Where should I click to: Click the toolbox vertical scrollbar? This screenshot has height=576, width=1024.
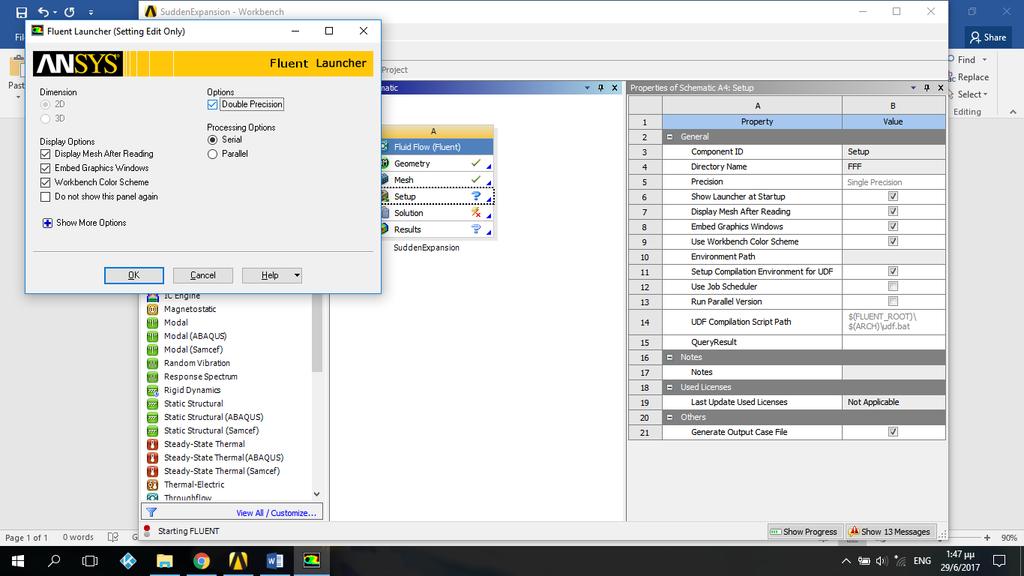click(317, 333)
